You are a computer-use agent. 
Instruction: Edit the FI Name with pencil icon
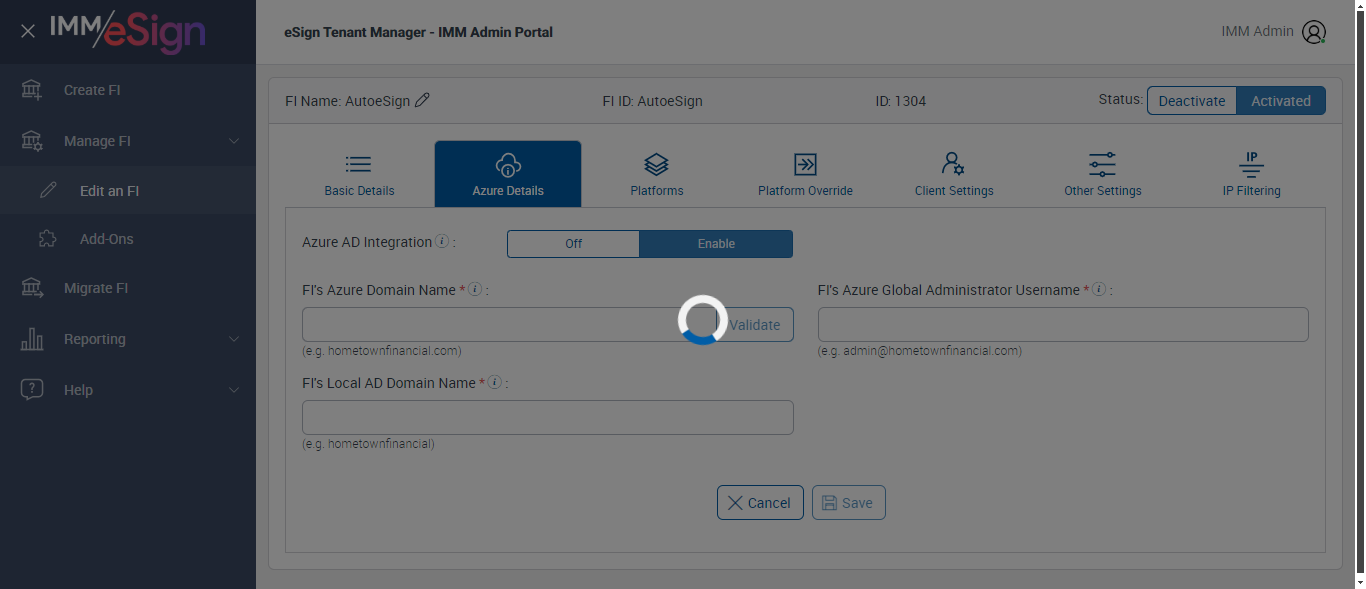[422, 100]
